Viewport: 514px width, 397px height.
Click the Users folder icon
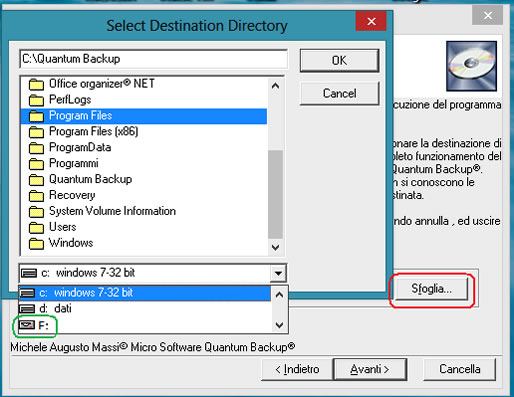pos(36,228)
